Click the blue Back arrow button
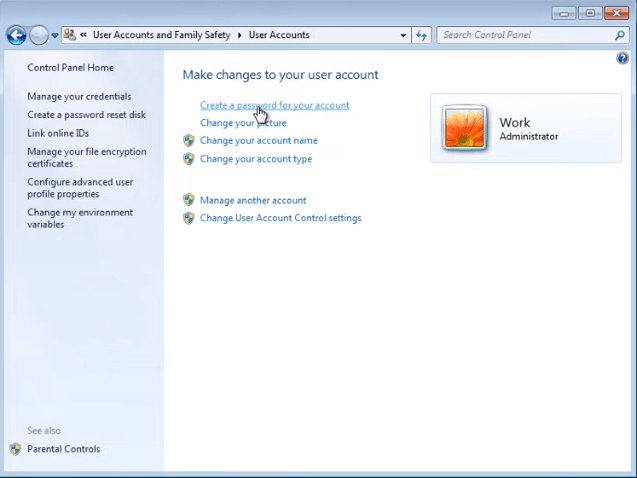Screen dimensions: 637x478 [16, 35]
